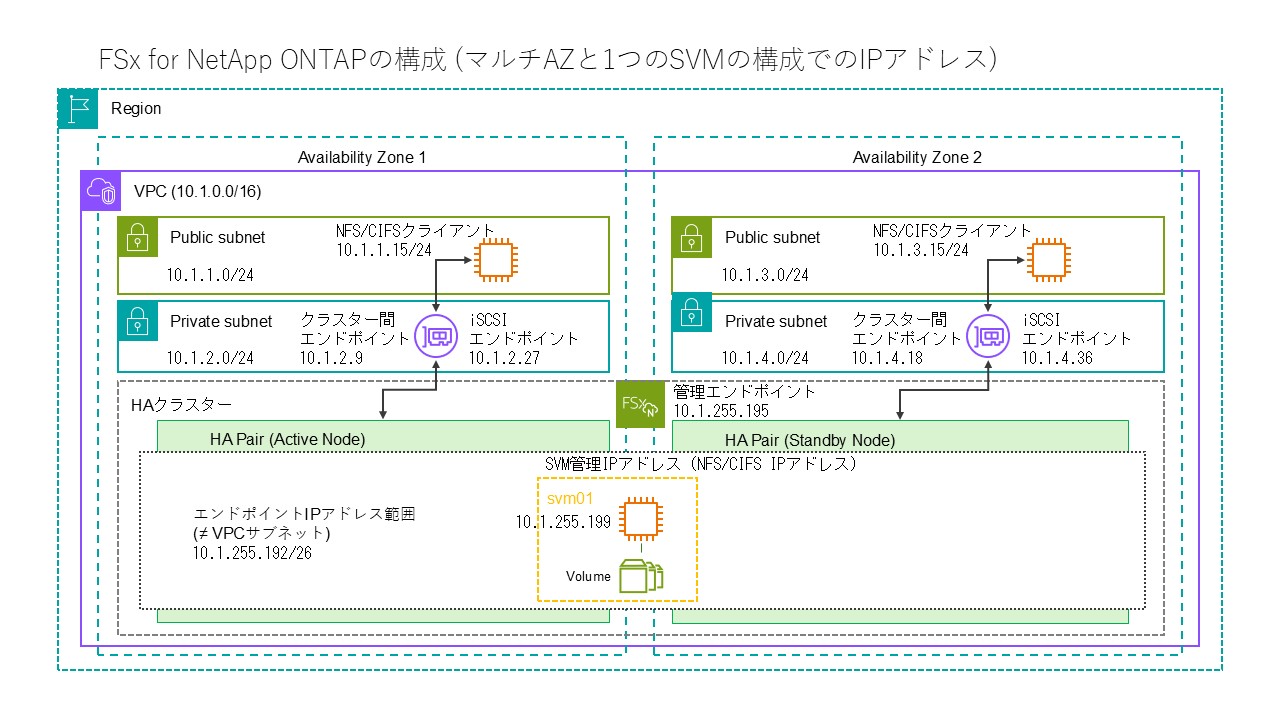Click the "HAクラスター" label
This screenshot has height=720, width=1280.
[x=182, y=405]
